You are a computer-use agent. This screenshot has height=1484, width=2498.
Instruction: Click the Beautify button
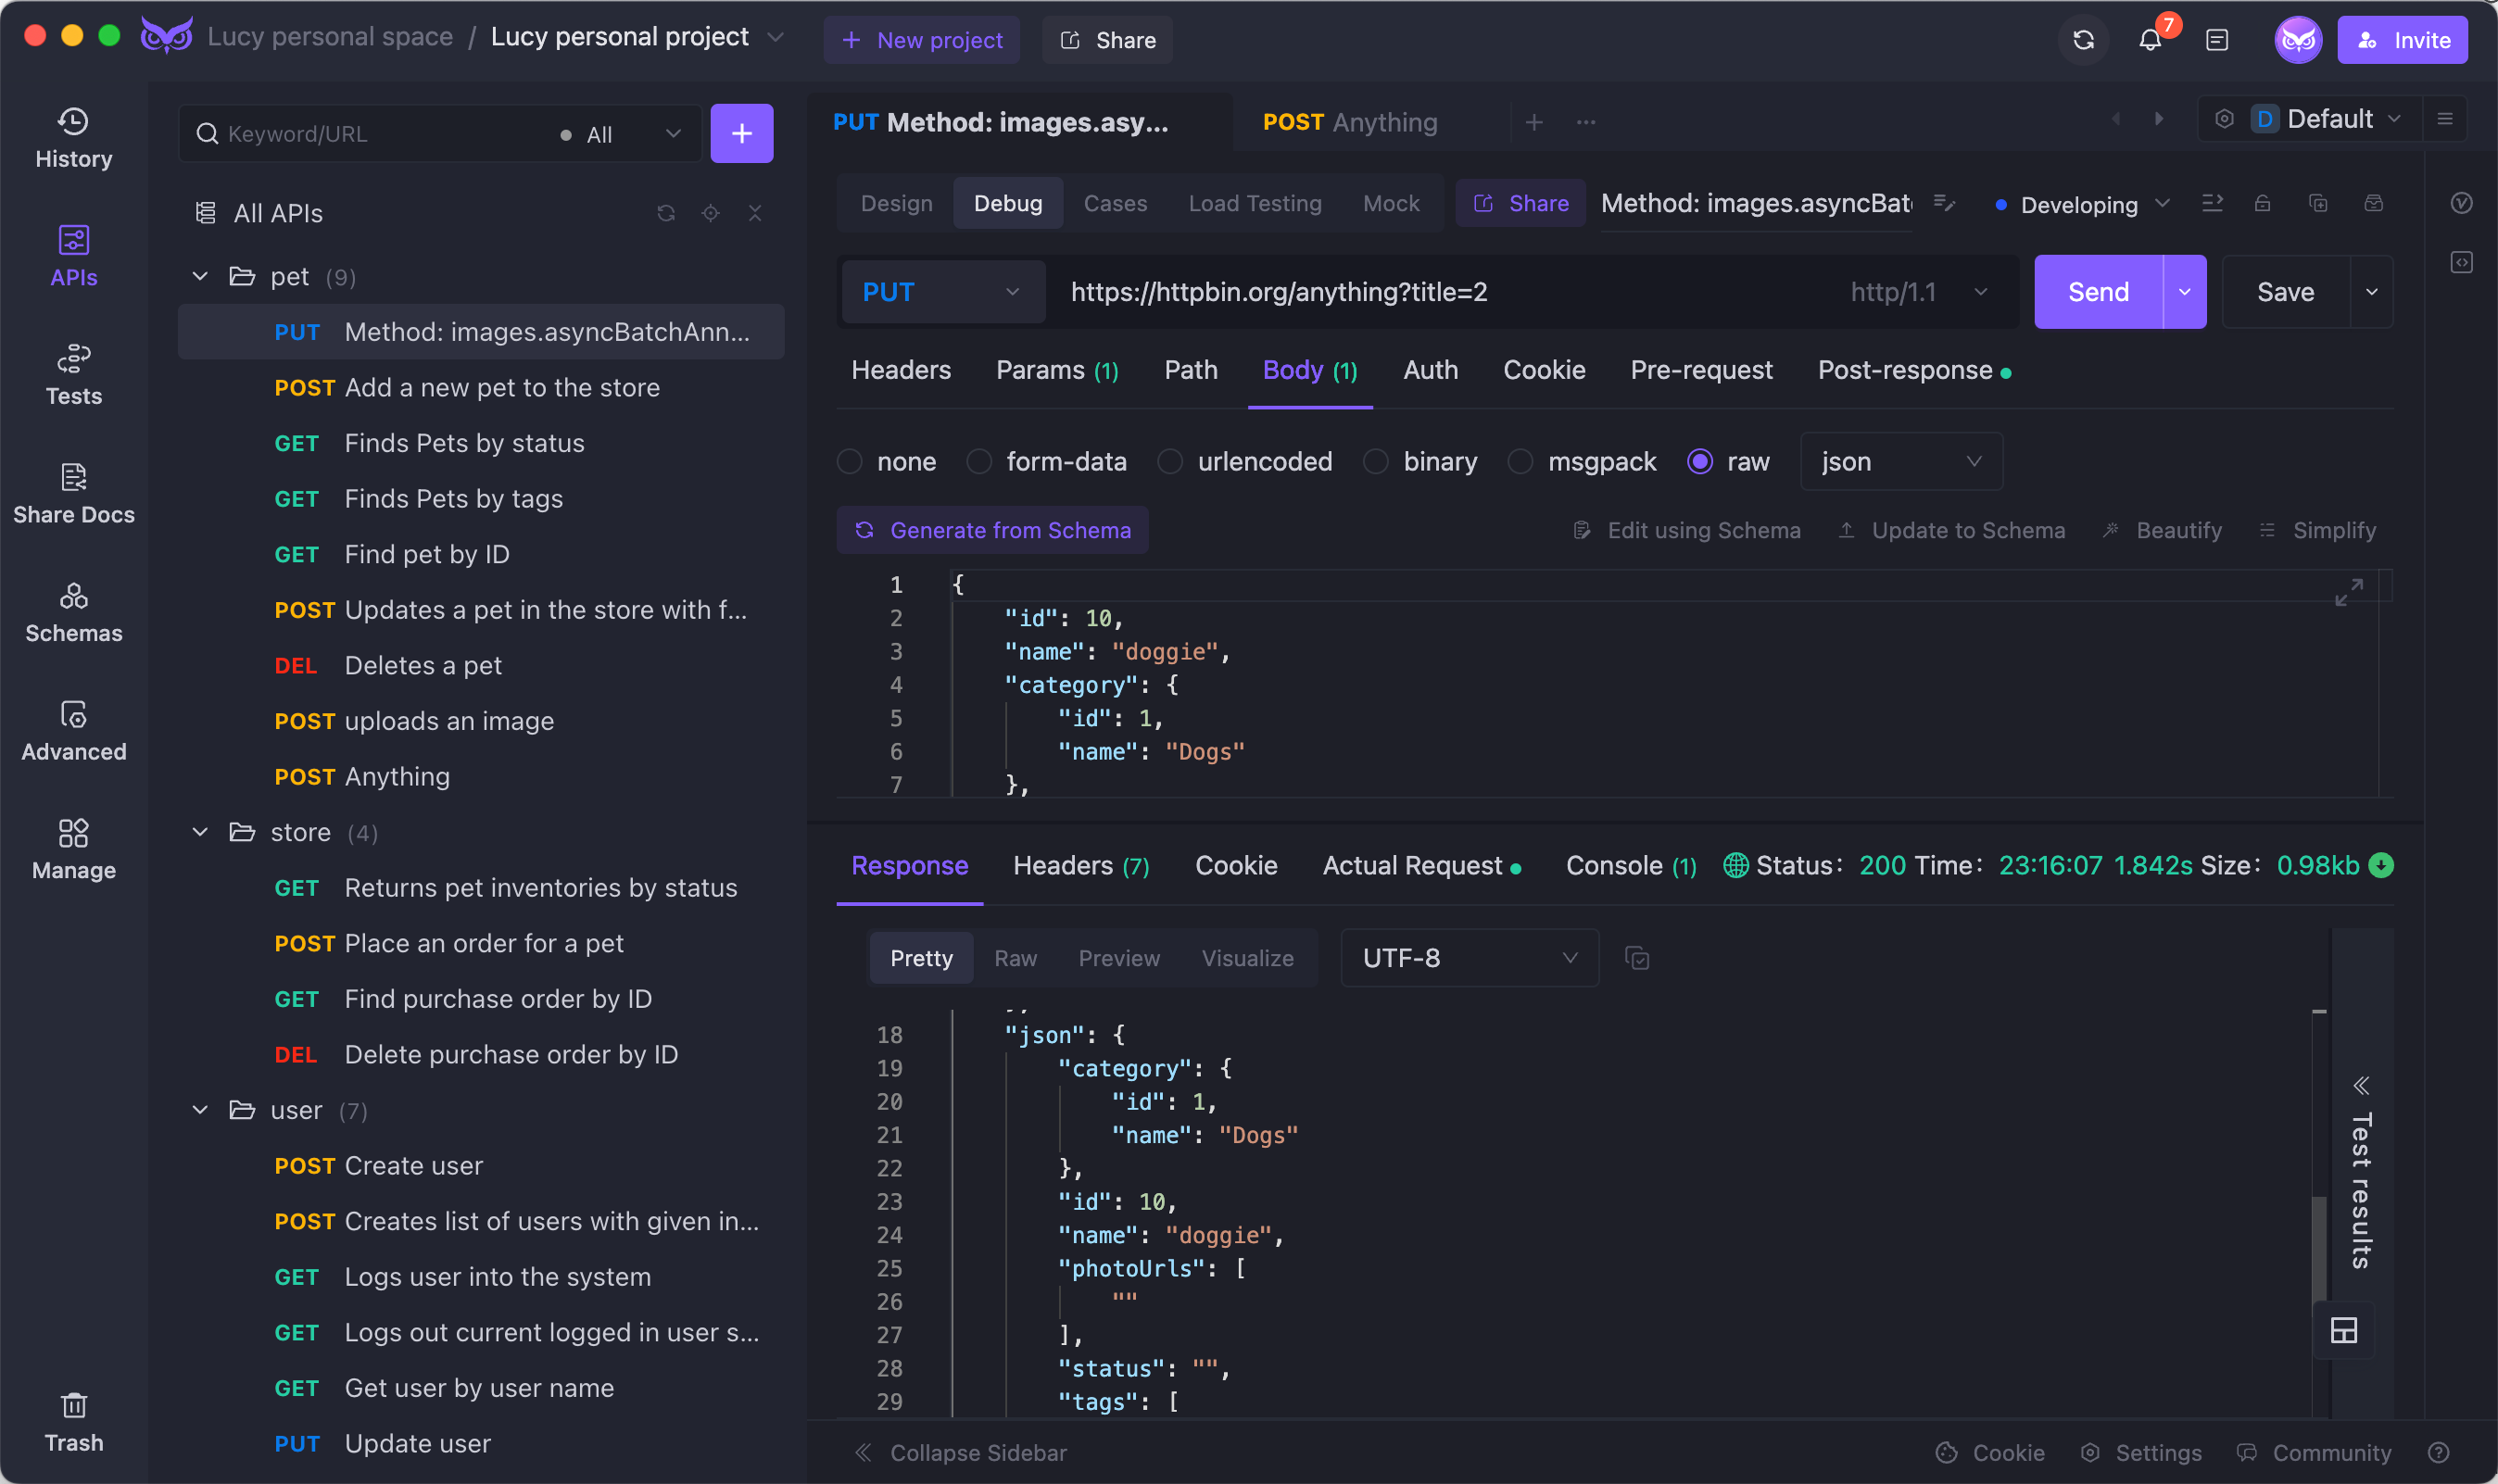(x=2162, y=530)
